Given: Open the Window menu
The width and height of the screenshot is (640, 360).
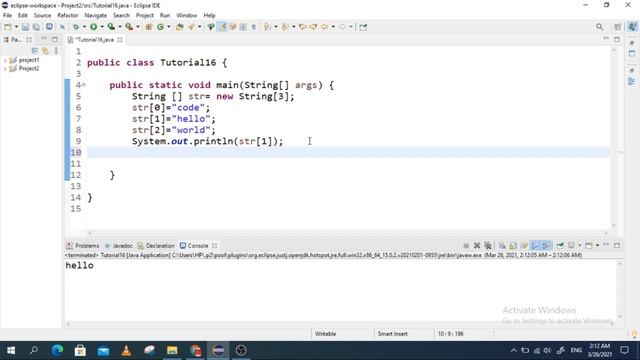Looking at the screenshot, I should [187, 15].
